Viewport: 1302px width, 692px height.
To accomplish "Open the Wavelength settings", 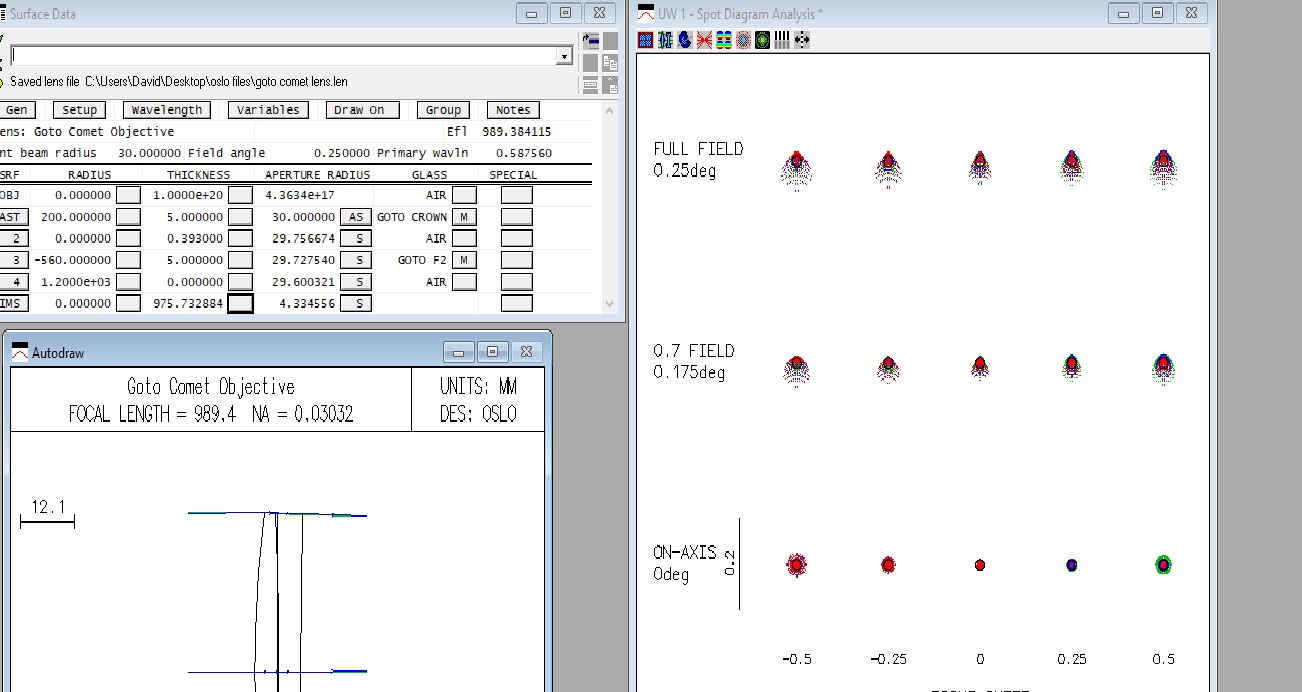I will tap(167, 110).
